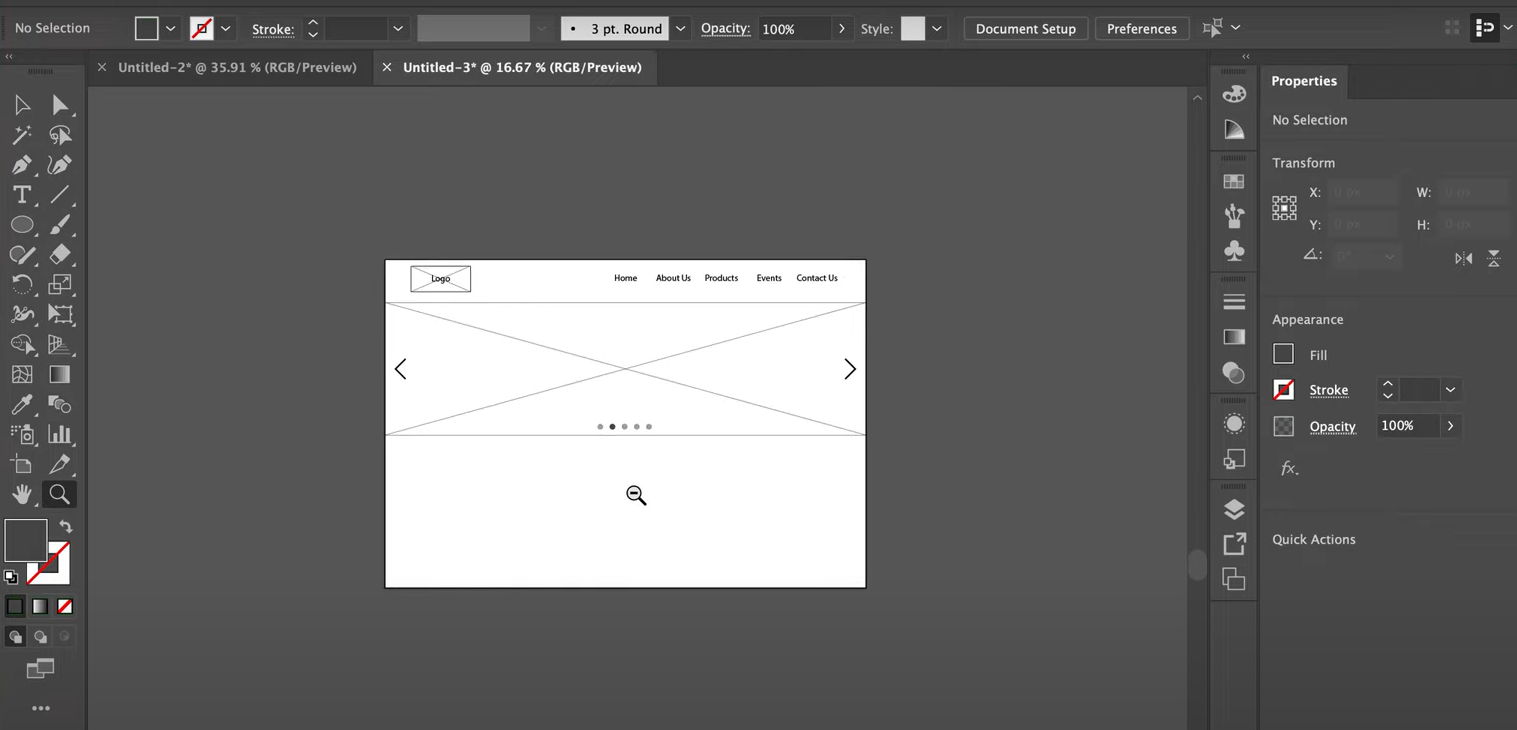Select the Pen tool
This screenshot has height=730, width=1517.
tap(22, 164)
